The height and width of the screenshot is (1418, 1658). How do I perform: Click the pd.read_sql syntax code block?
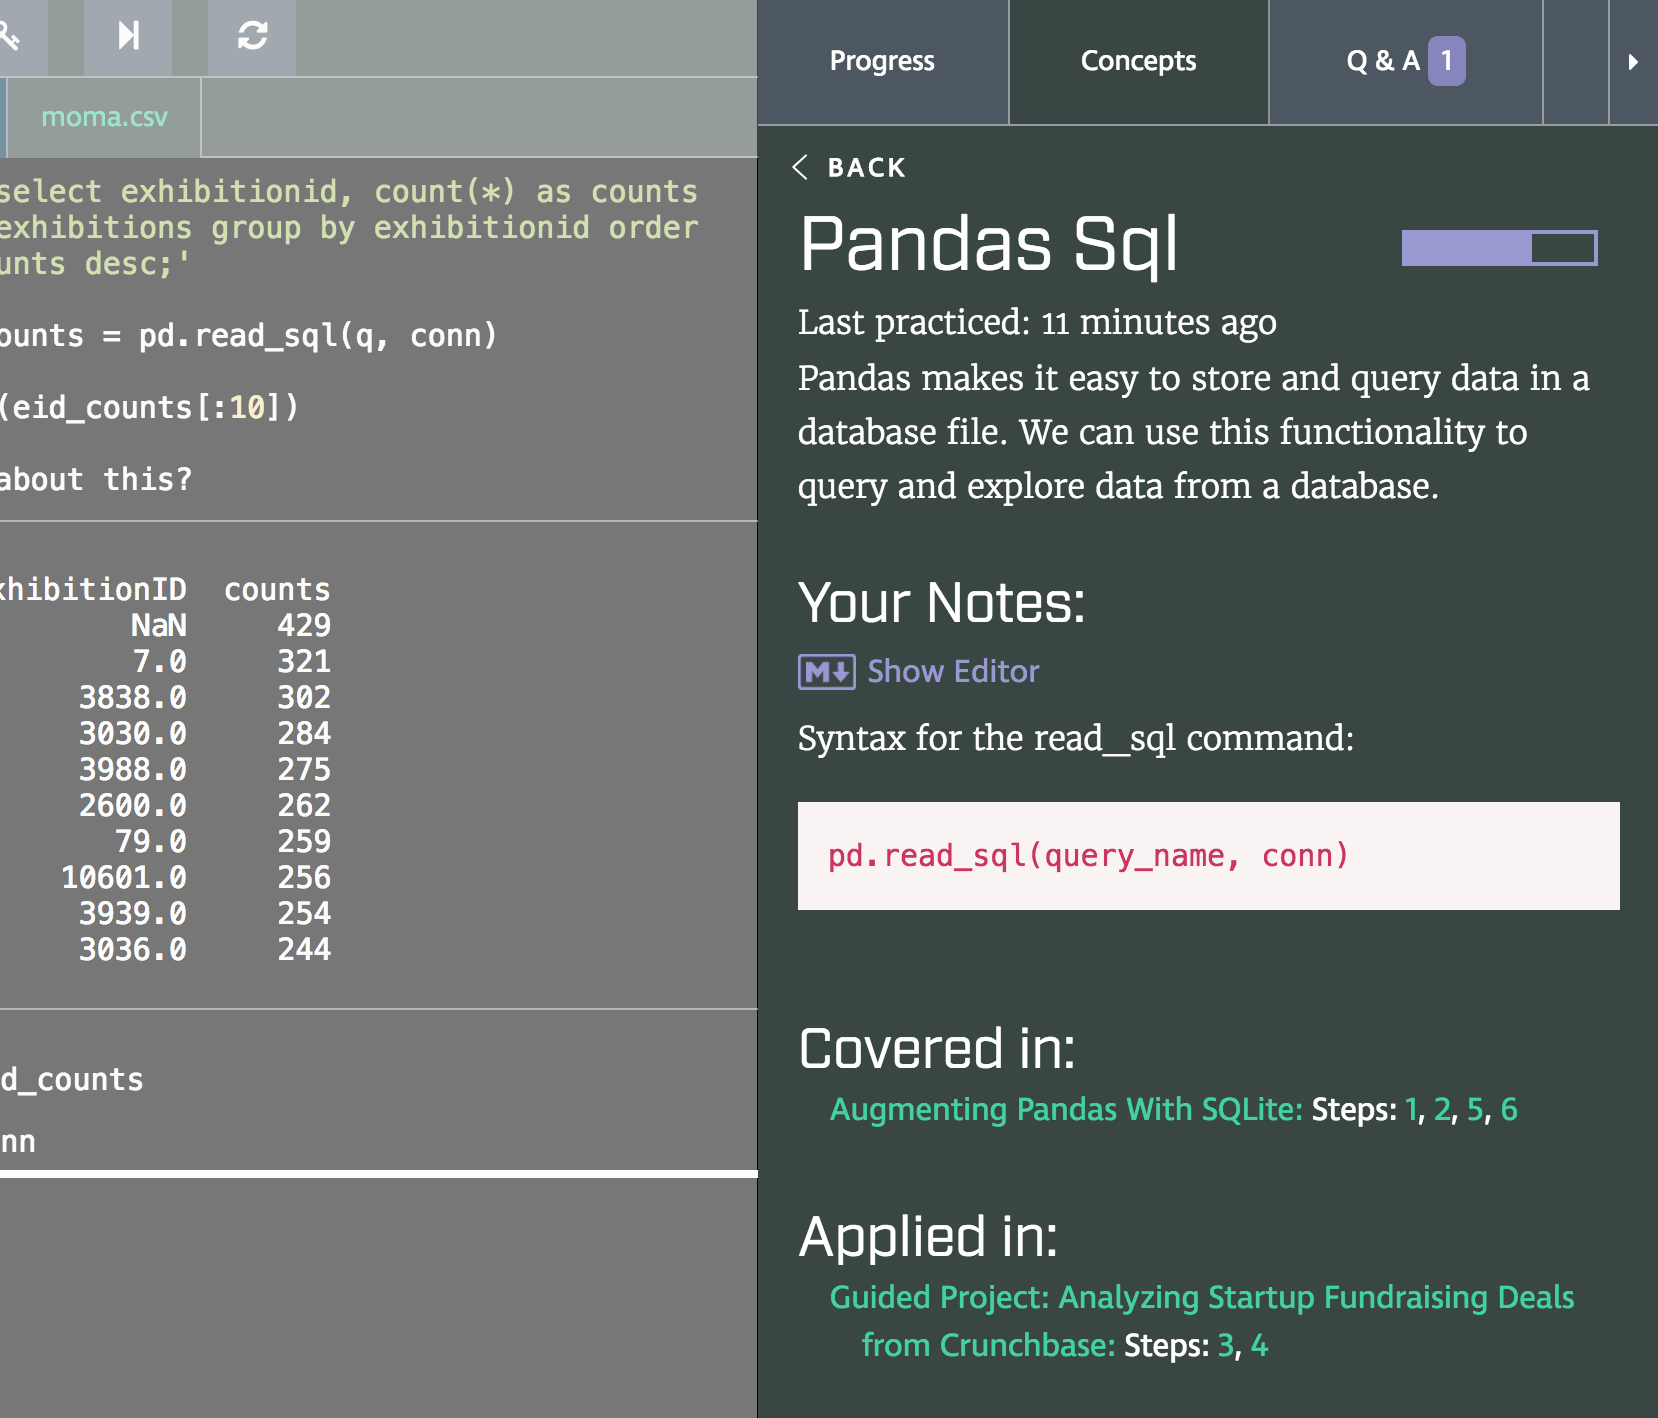1208,856
